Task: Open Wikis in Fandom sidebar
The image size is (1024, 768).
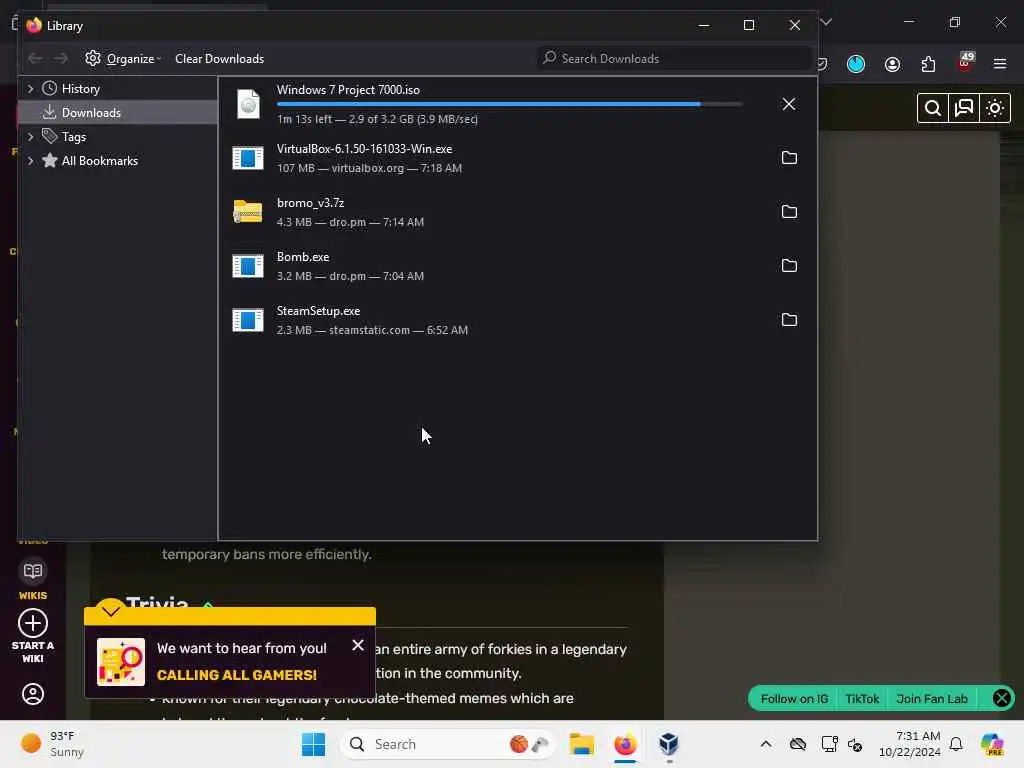Action: [33, 580]
